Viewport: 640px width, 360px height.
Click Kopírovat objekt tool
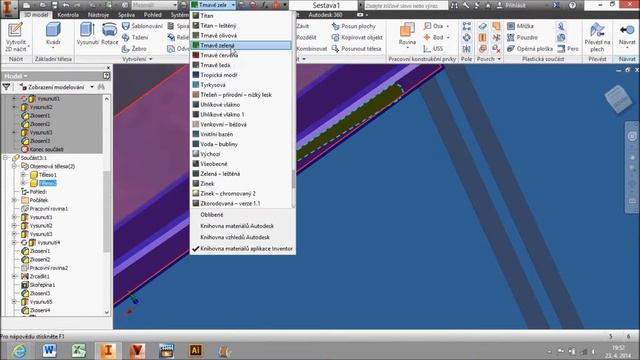tap(357, 38)
